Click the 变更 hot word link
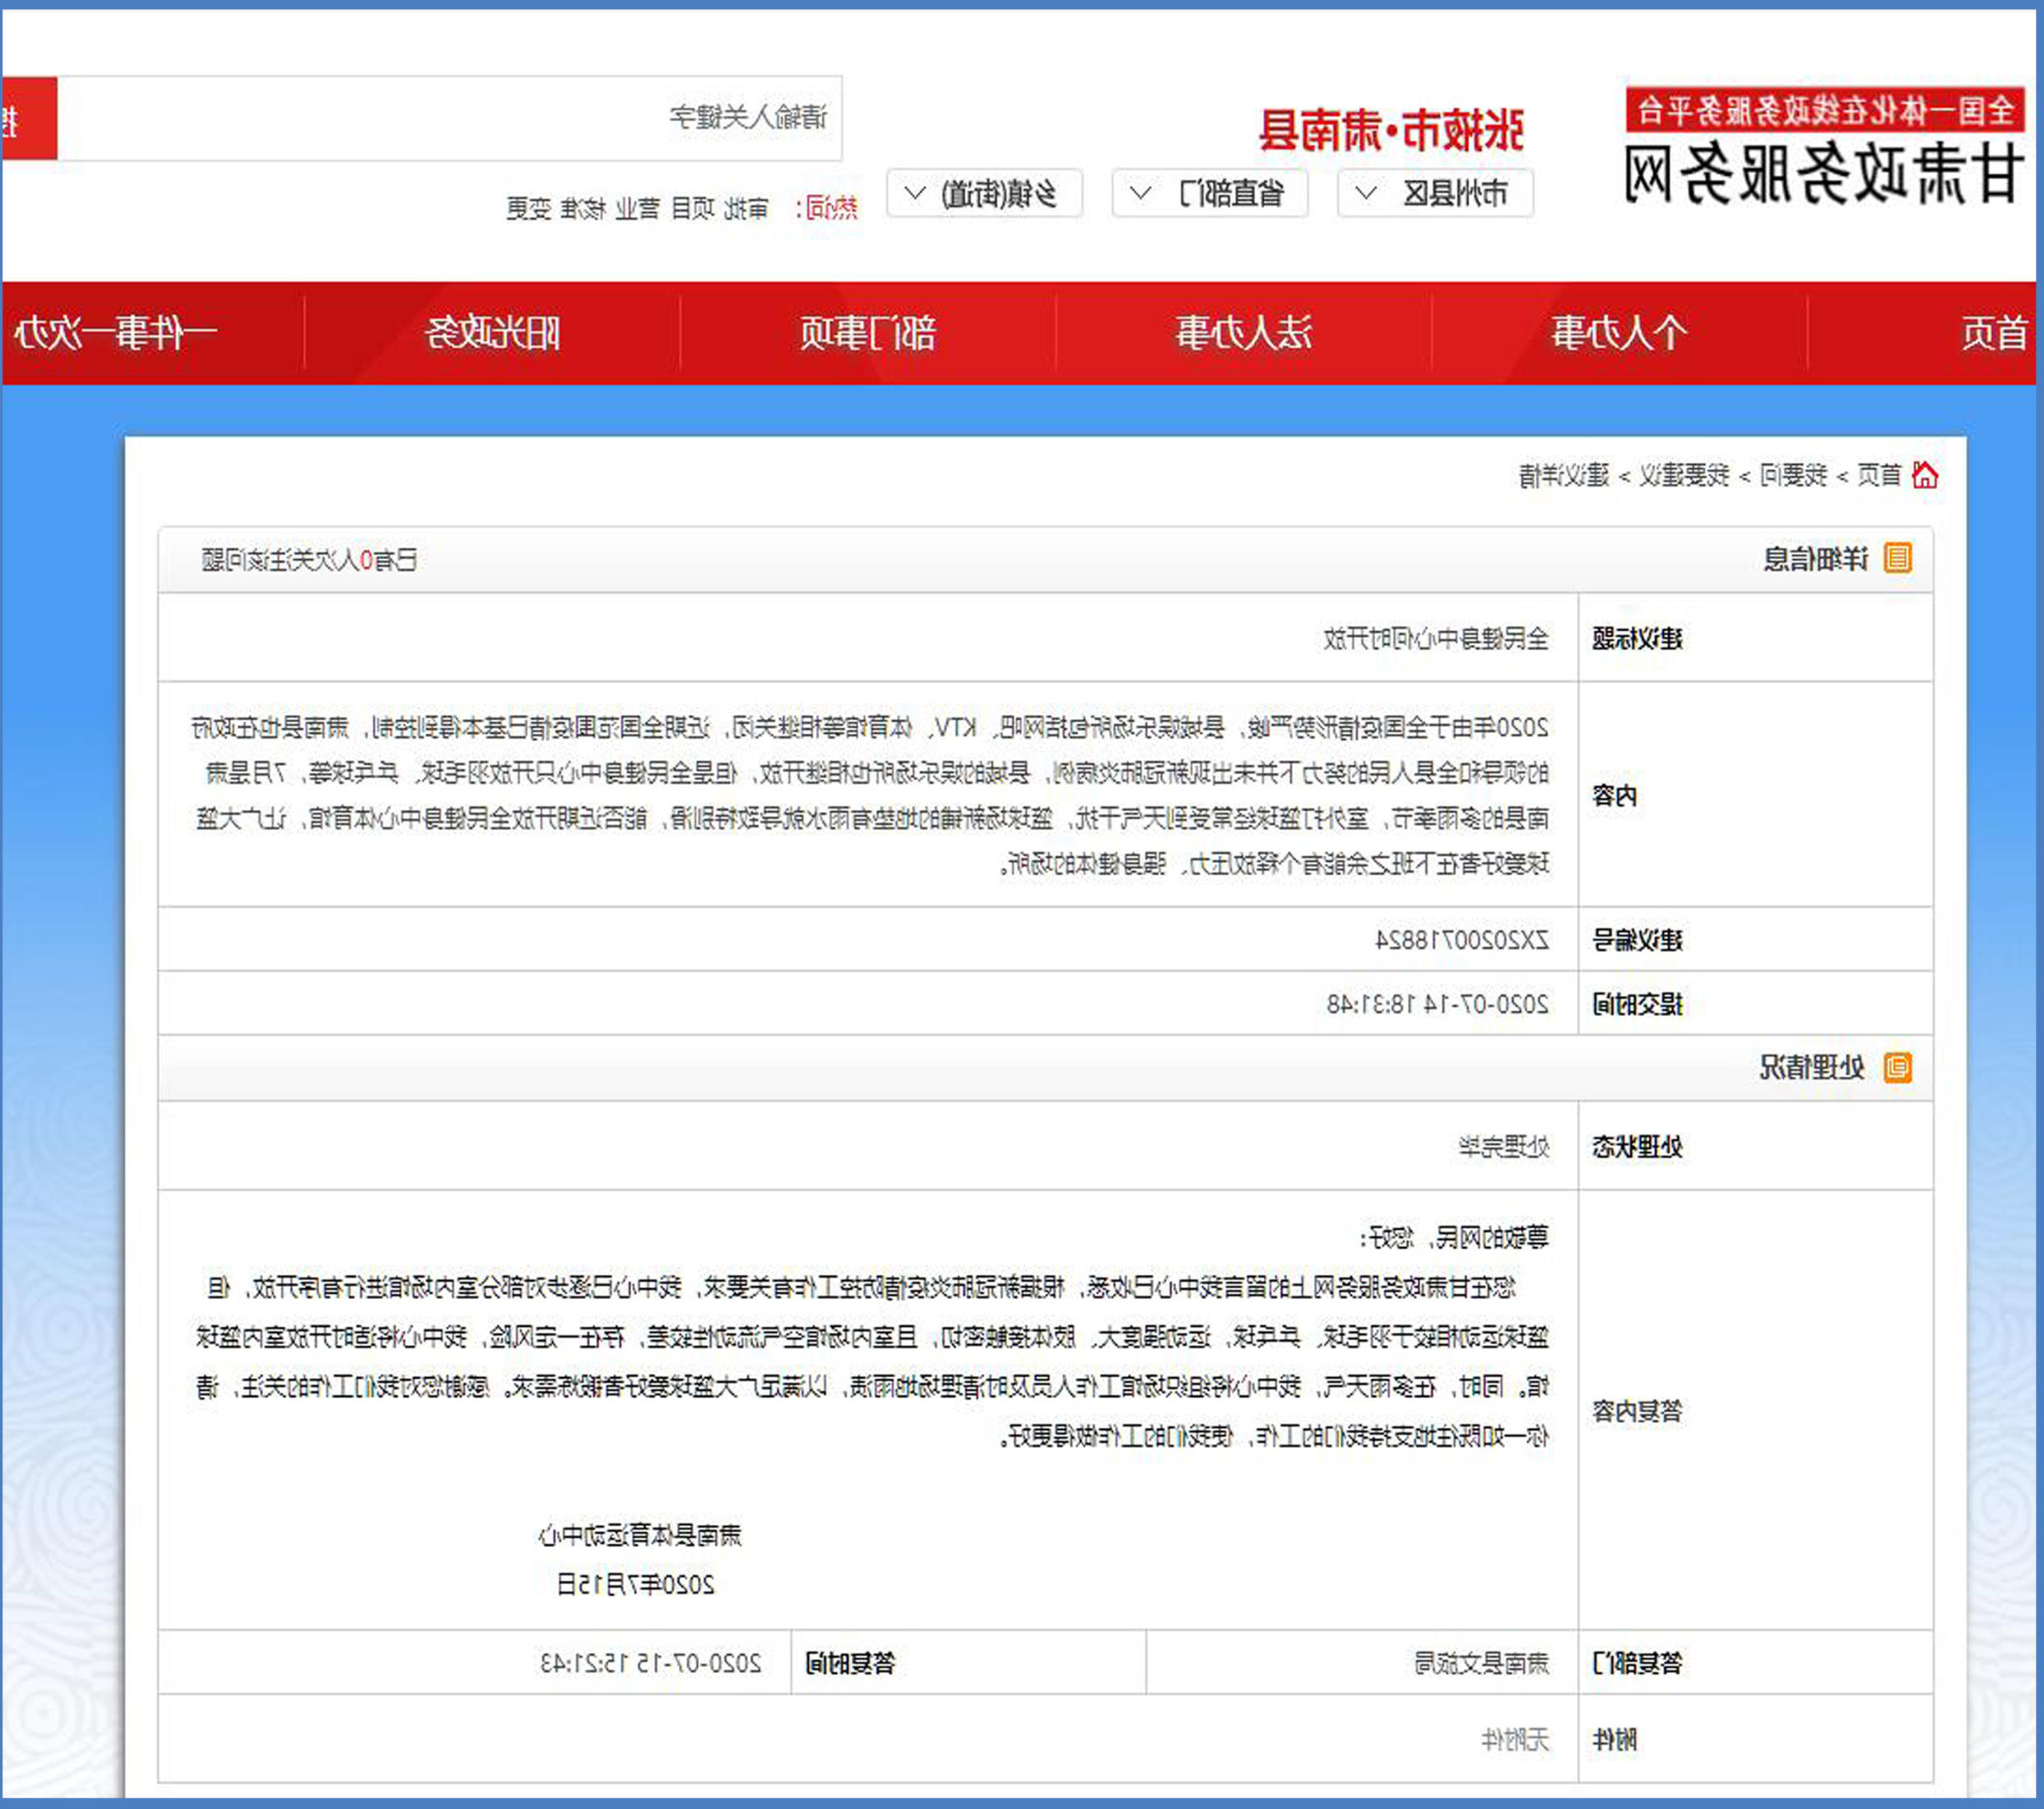The height and width of the screenshot is (1809, 2044). point(529,208)
